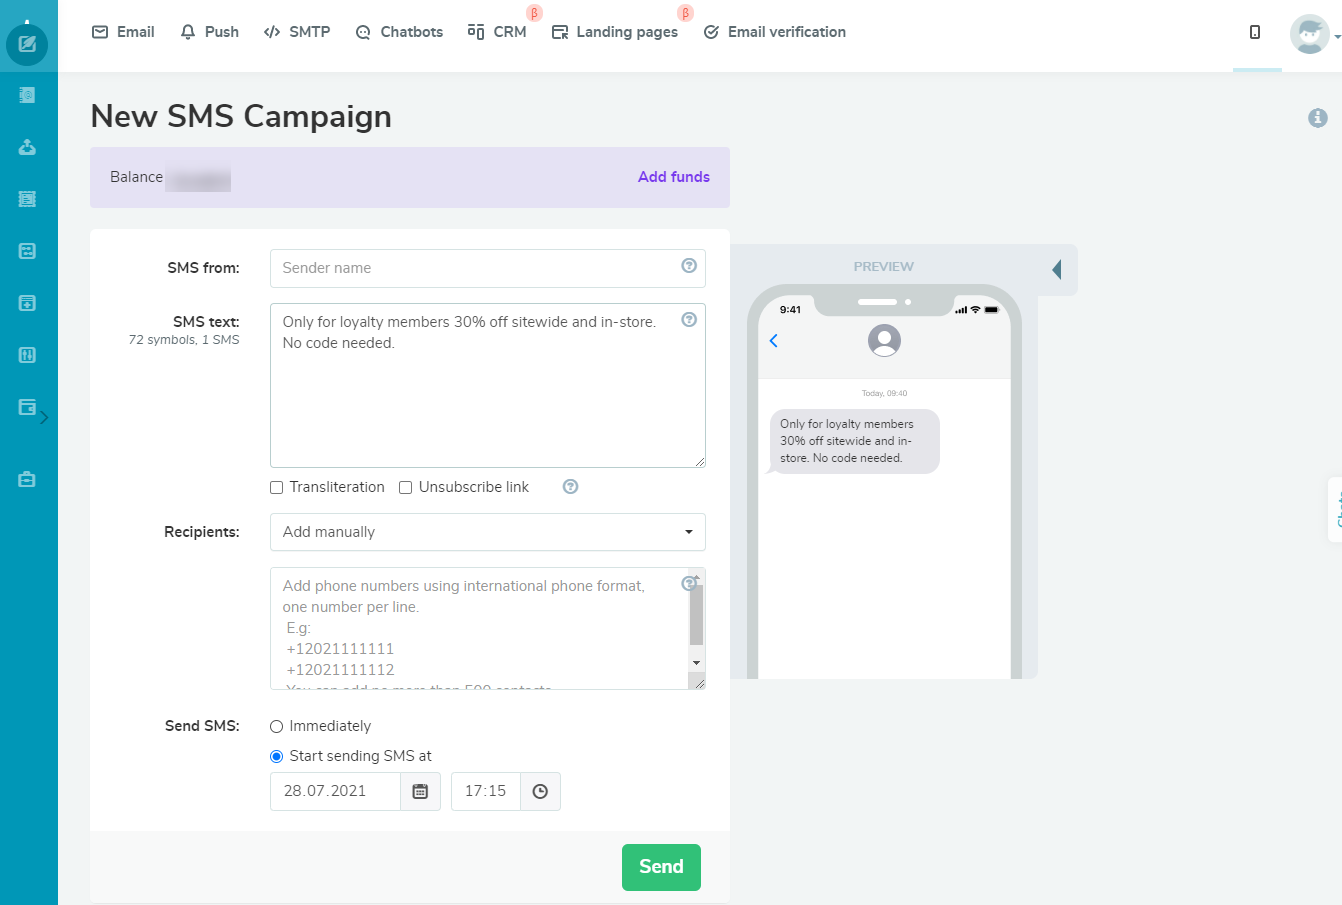Click the Add funds link
This screenshot has height=905, width=1342.
coord(673,177)
